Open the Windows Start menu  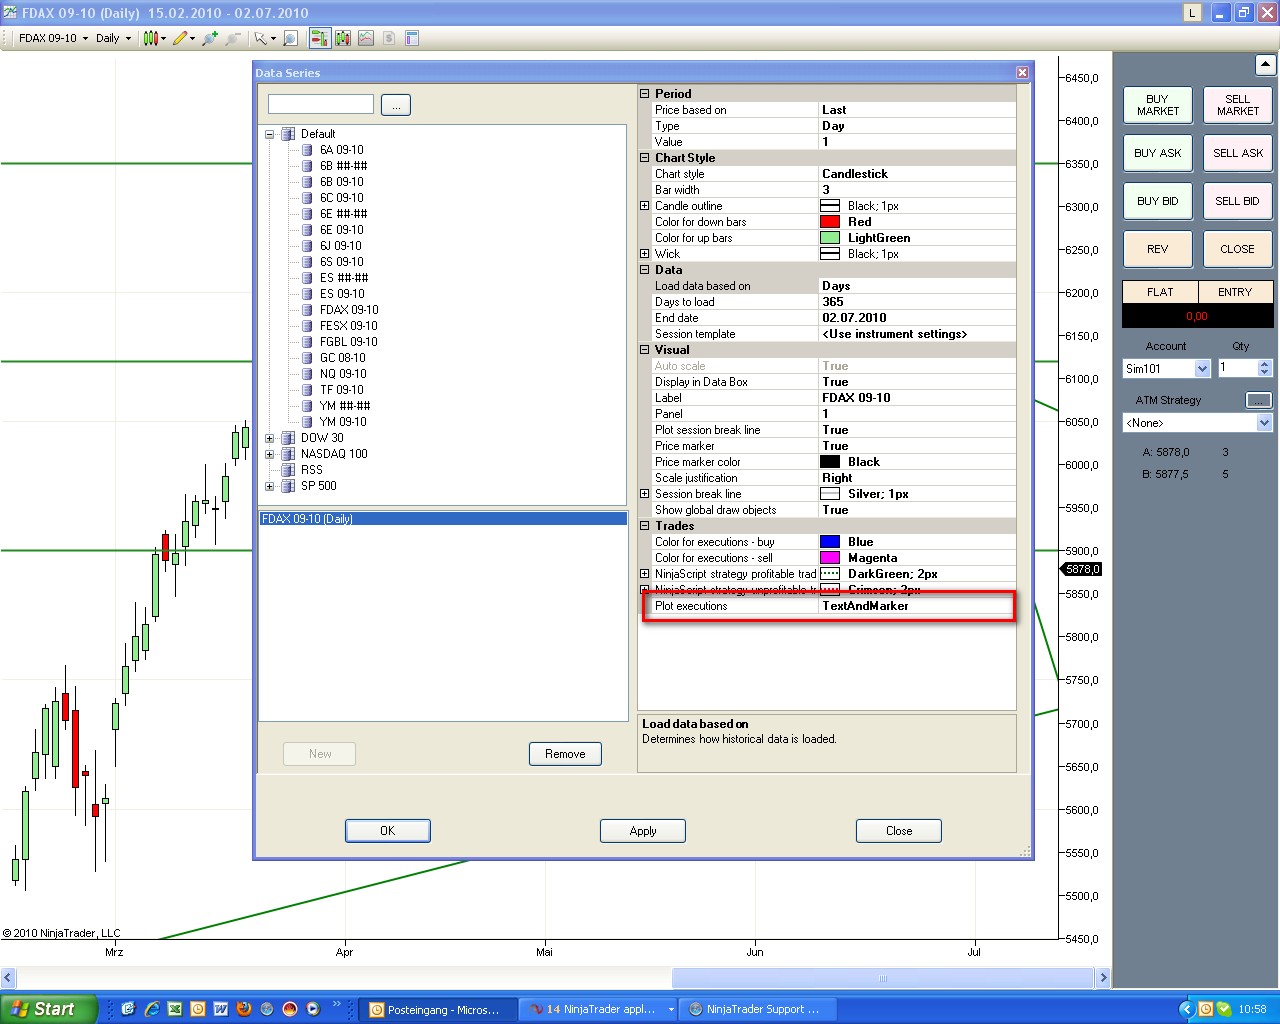(48, 1009)
